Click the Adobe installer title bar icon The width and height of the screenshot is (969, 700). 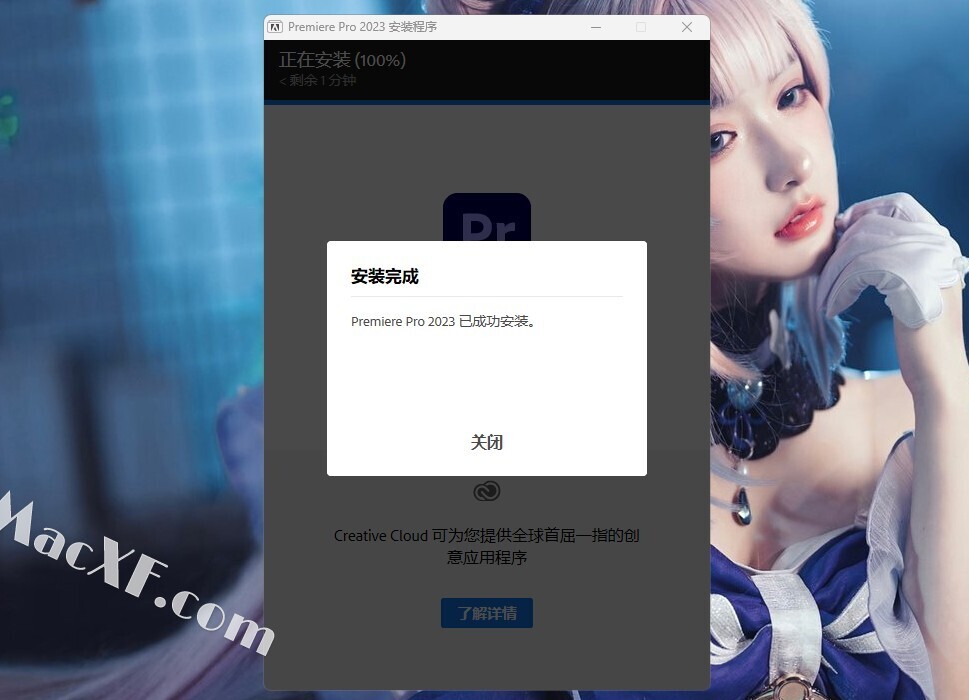(x=275, y=27)
